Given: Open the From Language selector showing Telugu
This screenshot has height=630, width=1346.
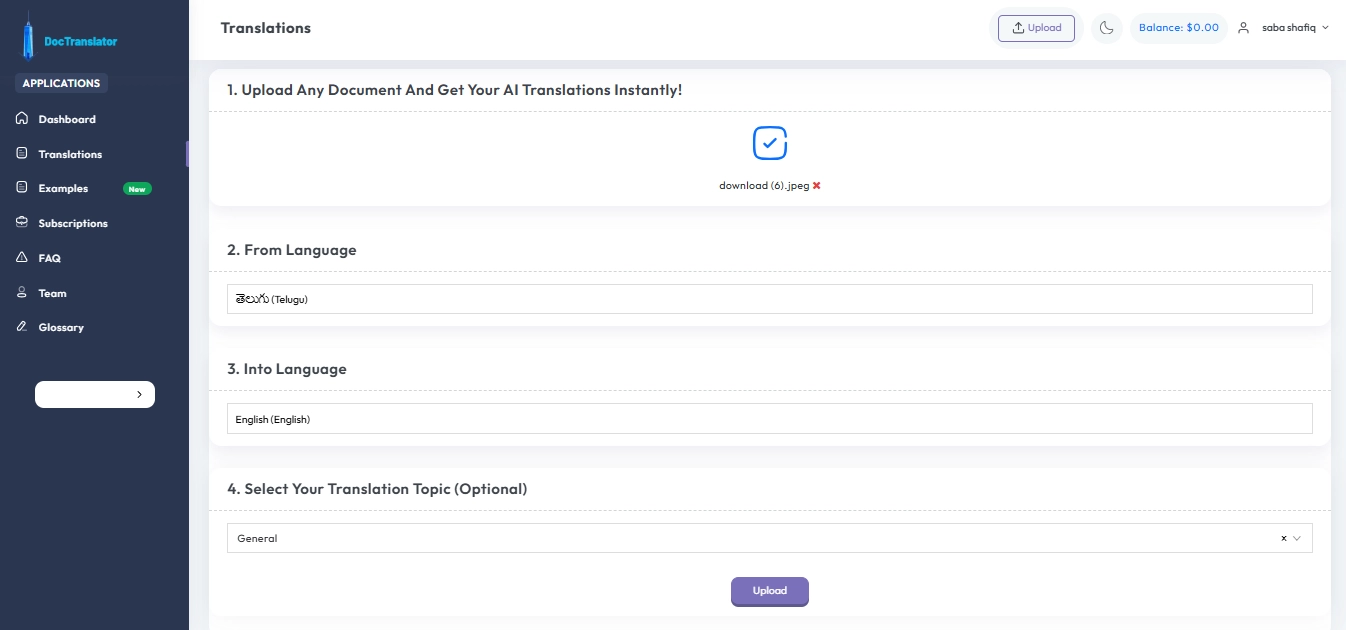Looking at the screenshot, I should [769, 298].
